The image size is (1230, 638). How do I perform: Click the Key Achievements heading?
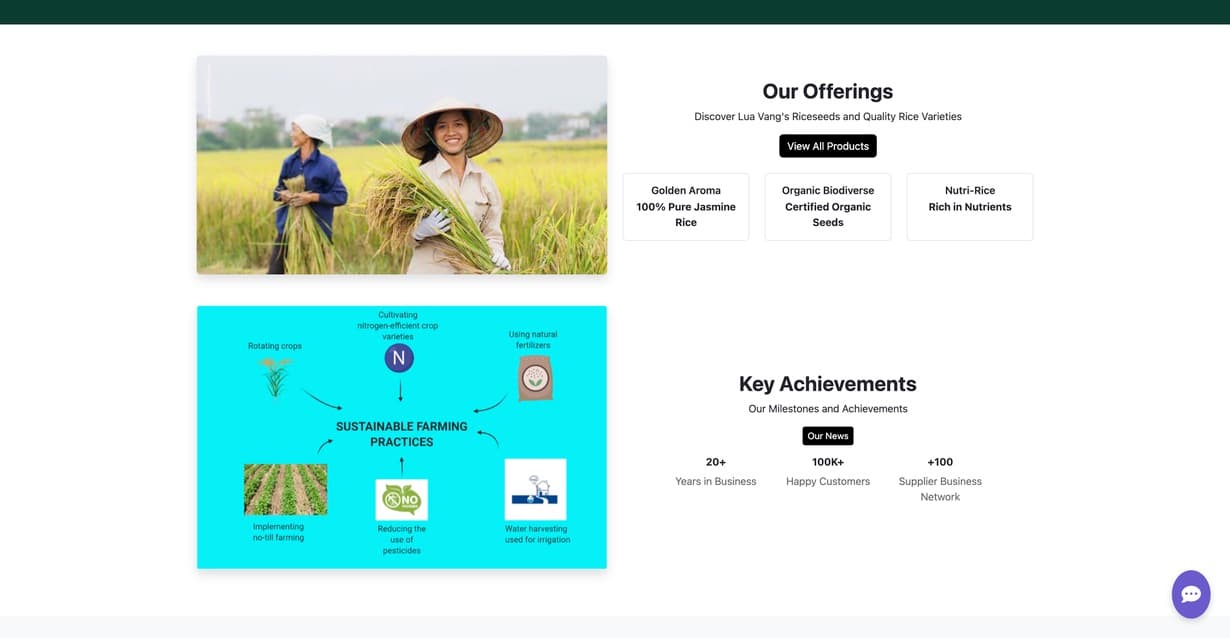(828, 384)
